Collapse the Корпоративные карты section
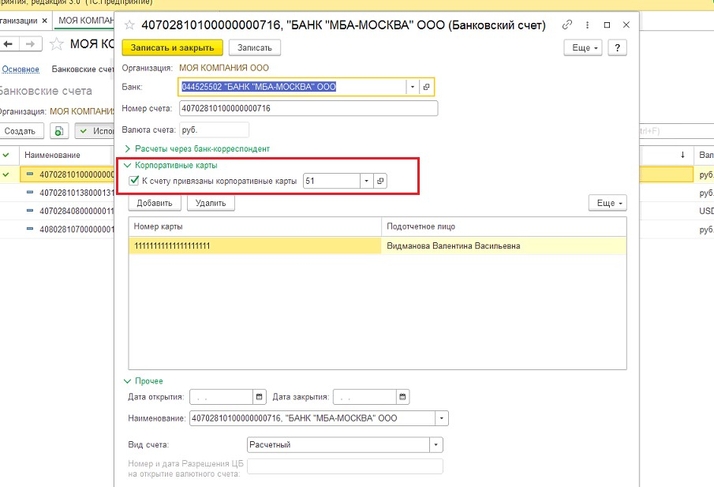This screenshot has height=487, width=714. 127,165
